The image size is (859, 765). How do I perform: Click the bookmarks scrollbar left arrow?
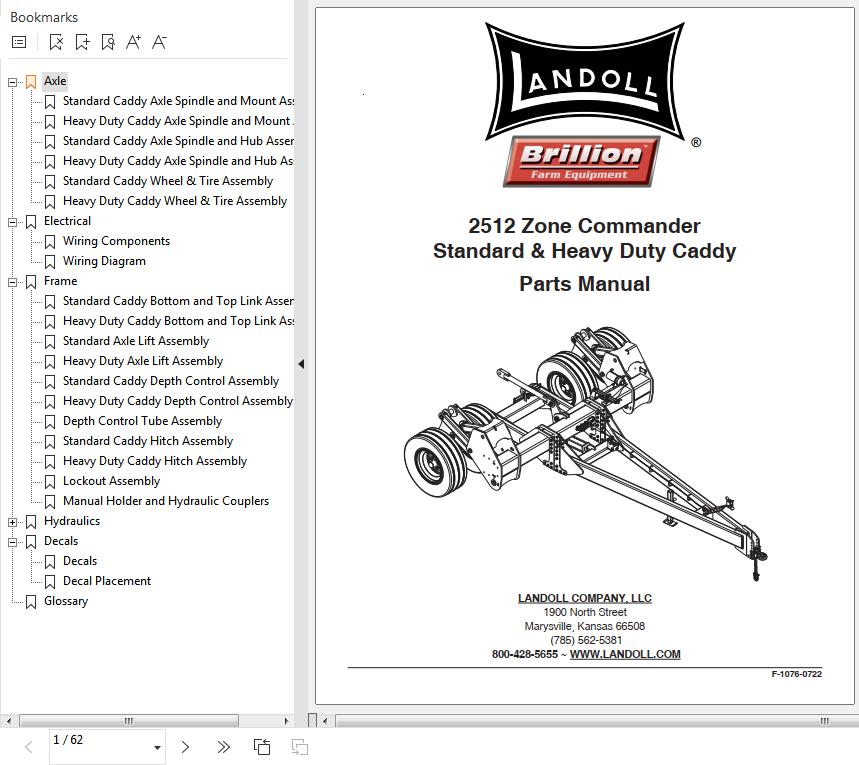(x=8, y=721)
